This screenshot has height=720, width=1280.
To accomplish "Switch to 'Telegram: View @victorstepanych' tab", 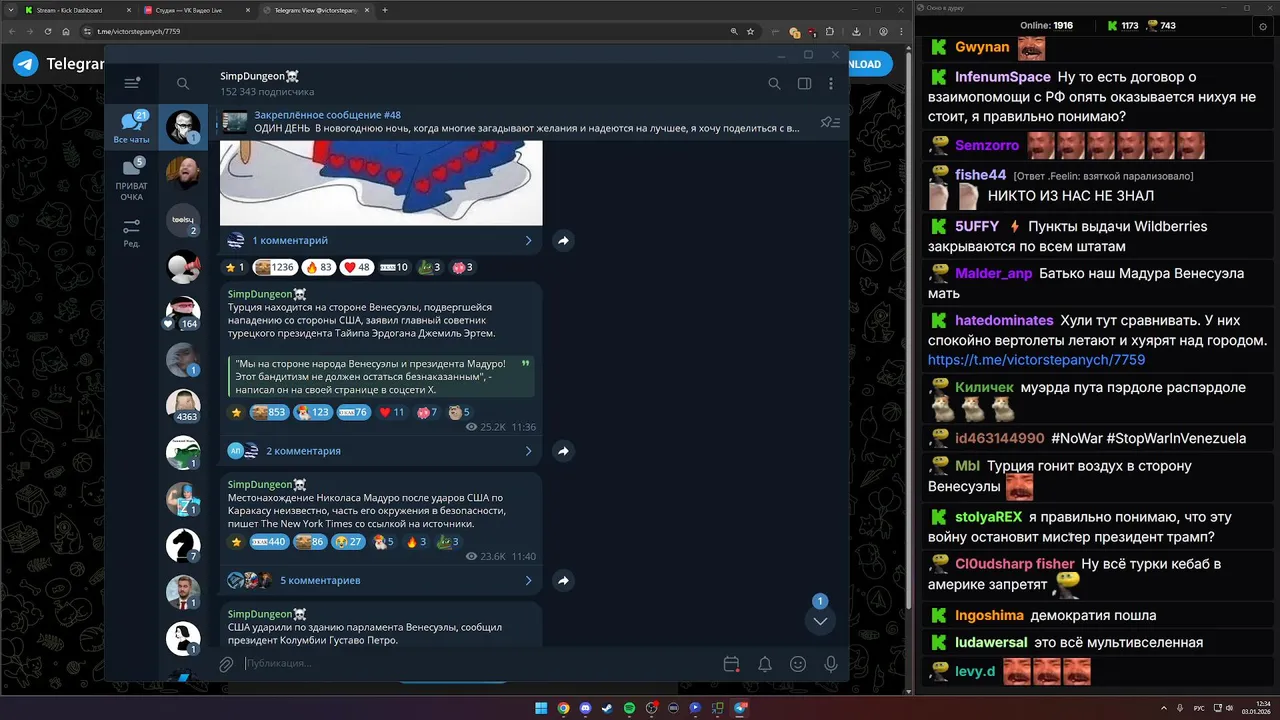I will [x=315, y=10].
